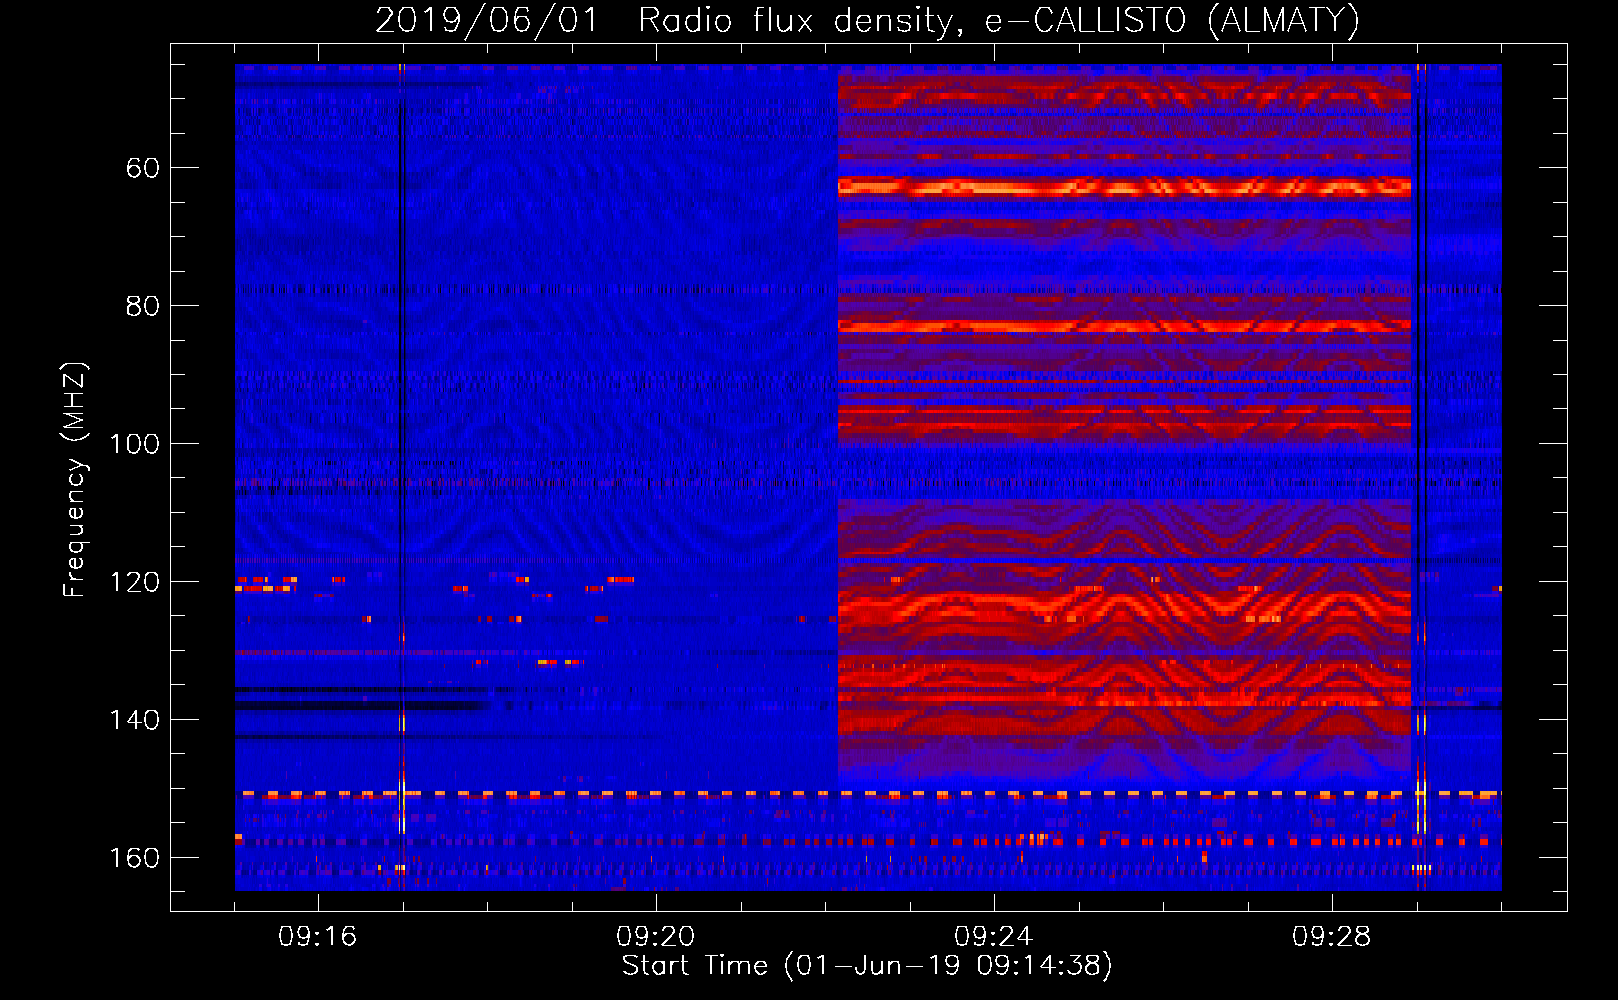Click the 09:24 time tick label
The image size is (1618, 1000).
(994, 937)
